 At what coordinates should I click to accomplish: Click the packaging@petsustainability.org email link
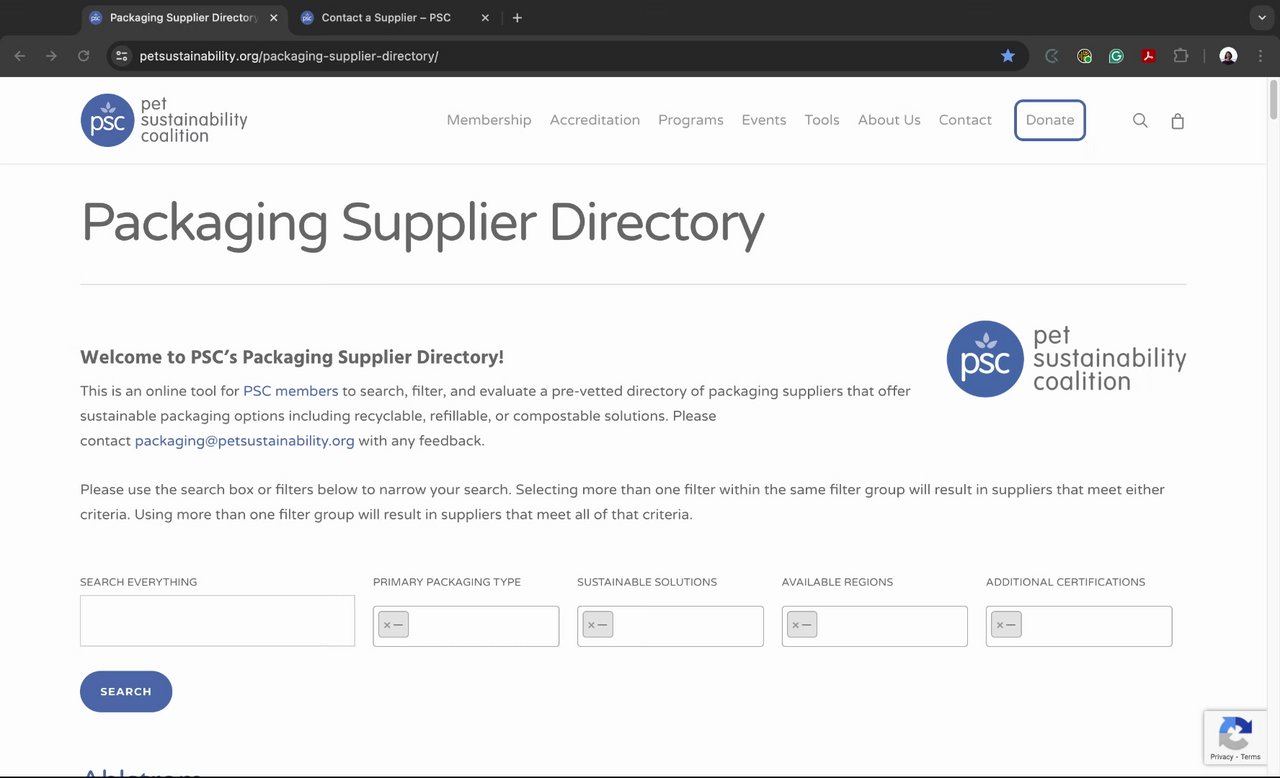[245, 441]
